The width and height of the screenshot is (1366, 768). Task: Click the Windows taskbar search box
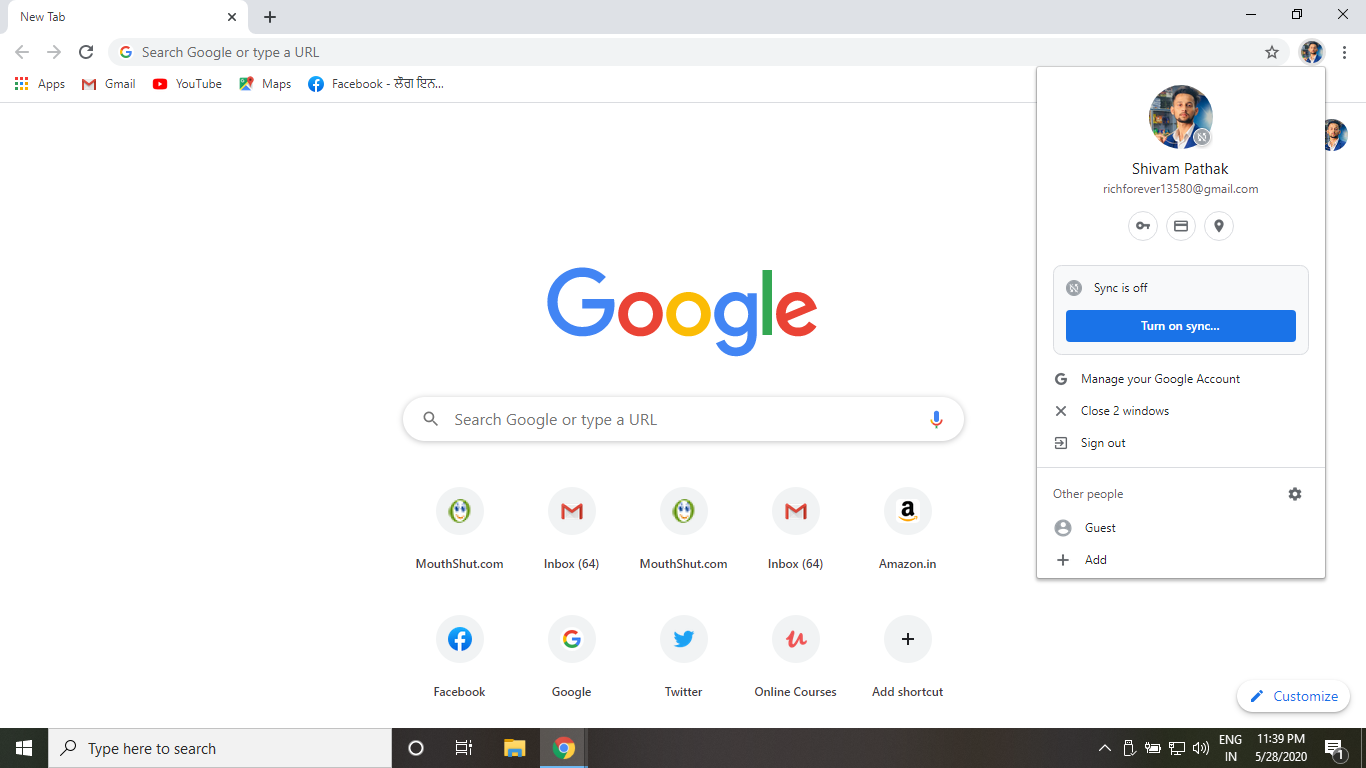pos(220,748)
